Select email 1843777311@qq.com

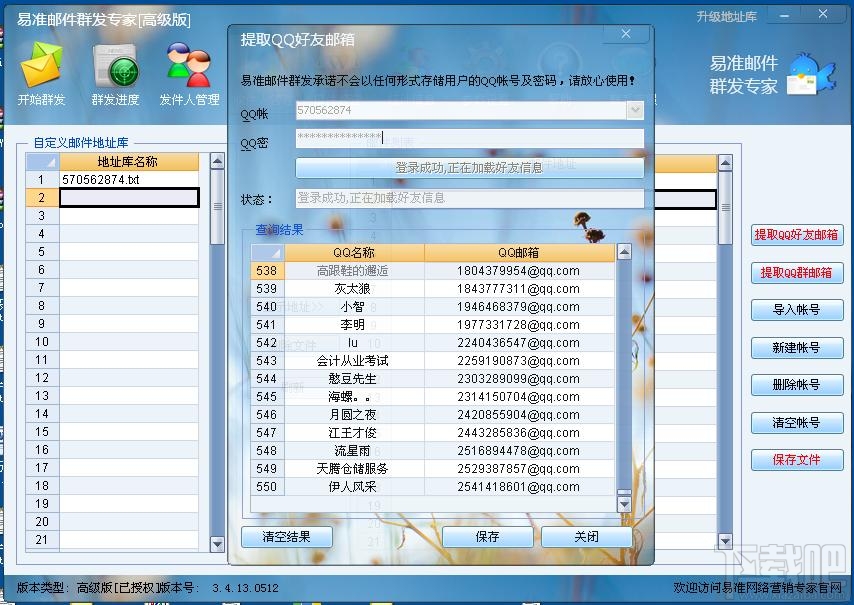[x=519, y=289]
